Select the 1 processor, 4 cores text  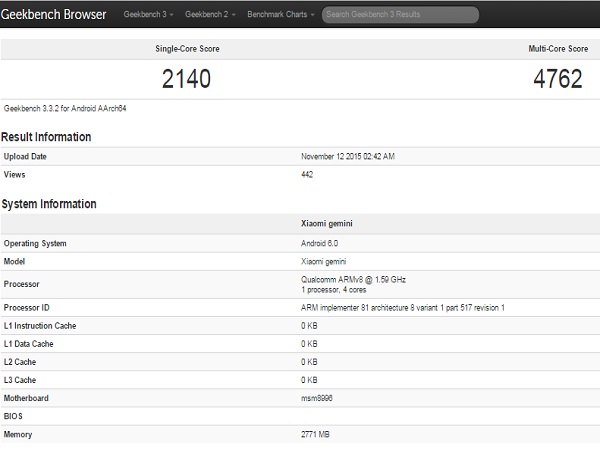click(334, 290)
